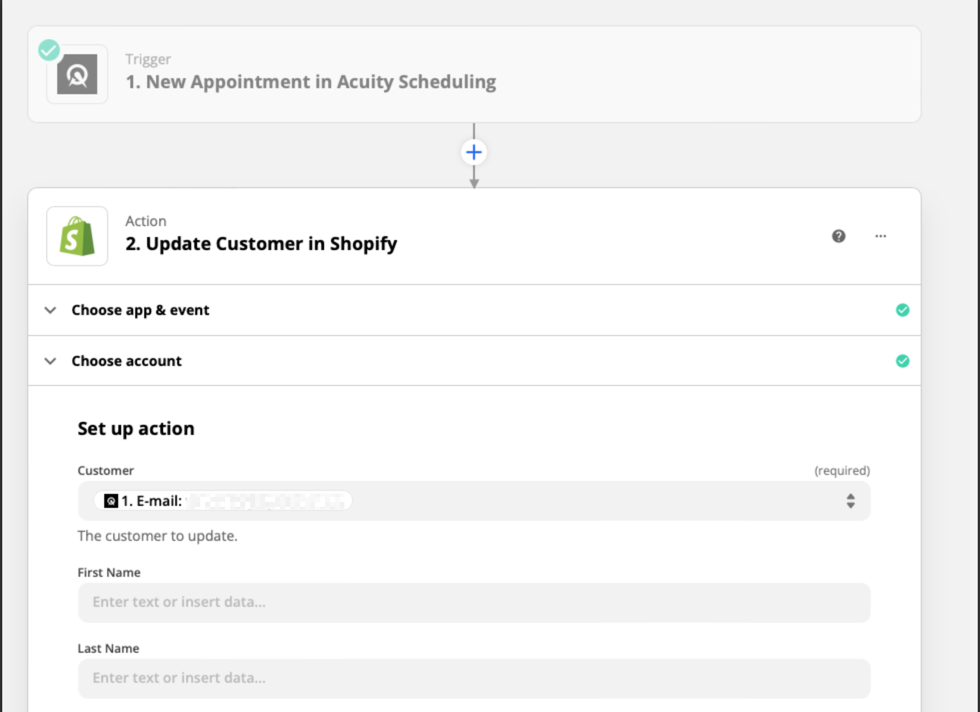The width and height of the screenshot is (980, 712).
Task: Click the Customer field label
Action: click(106, 470)
